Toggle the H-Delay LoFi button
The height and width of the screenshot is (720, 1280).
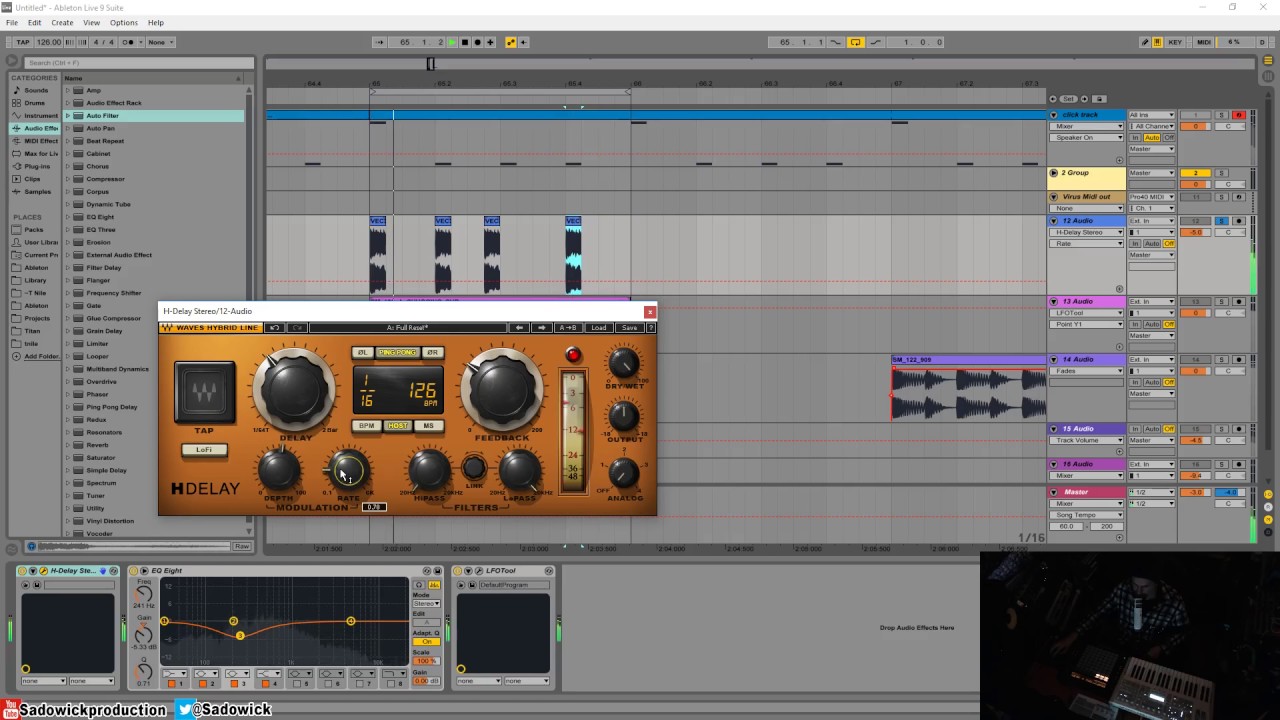click(204, 450)
